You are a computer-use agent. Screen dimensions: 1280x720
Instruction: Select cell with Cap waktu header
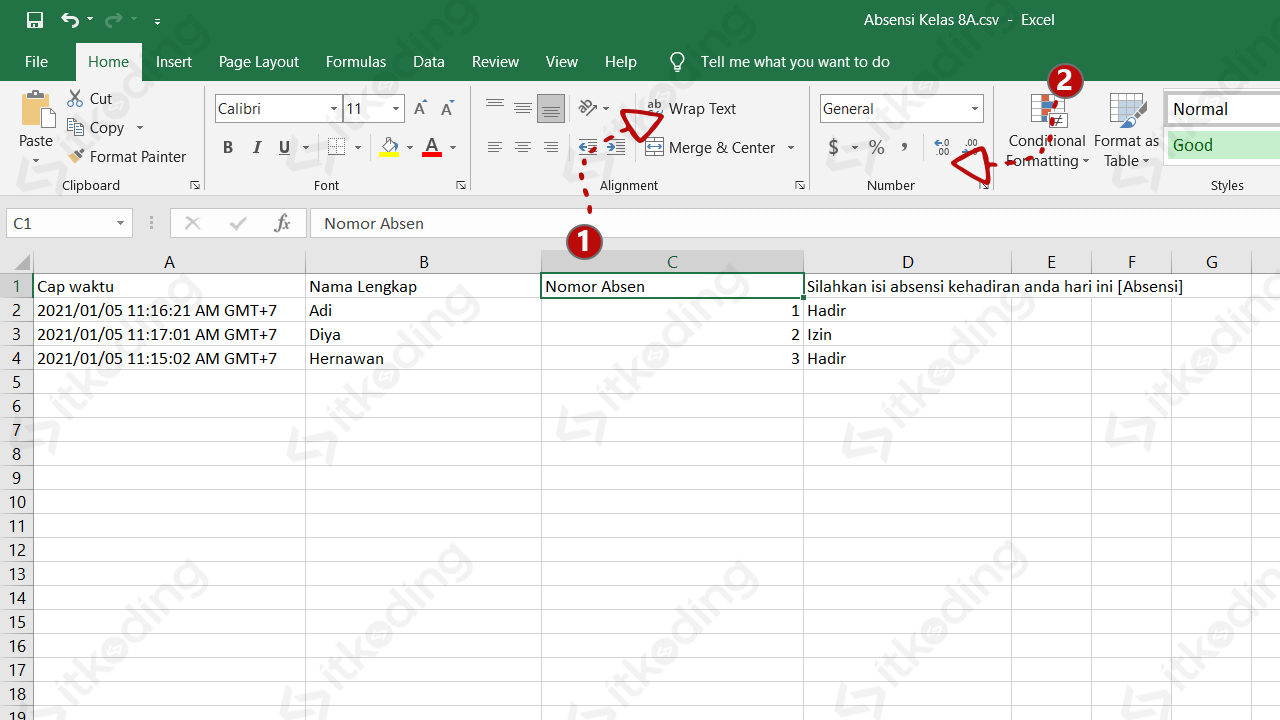pyautogui.click(x=169, y=286)
